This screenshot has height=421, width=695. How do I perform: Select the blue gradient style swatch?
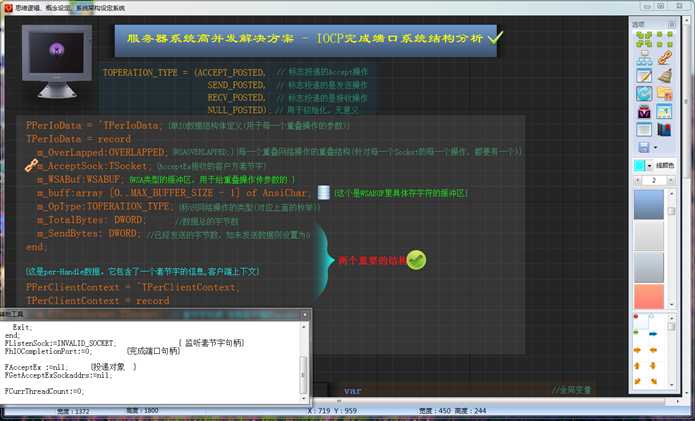648,205
